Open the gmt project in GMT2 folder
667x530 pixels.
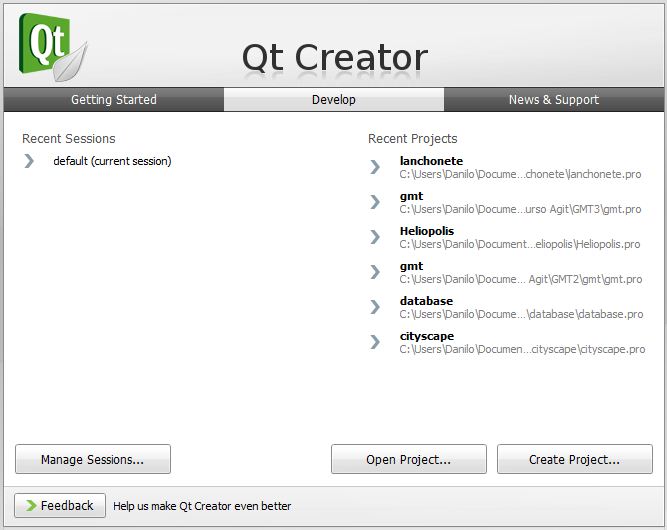pos(411,266)
